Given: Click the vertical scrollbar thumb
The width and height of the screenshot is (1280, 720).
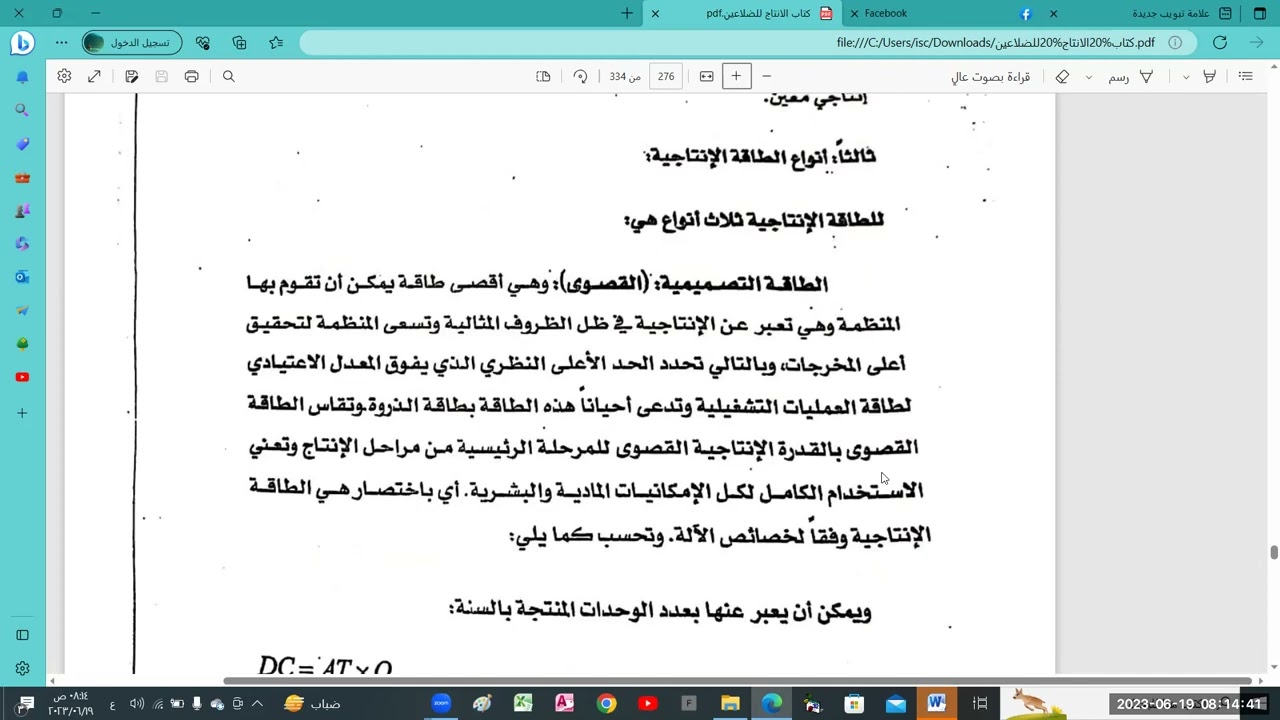Looking at the screenshot, I should click(x=1273, y=553).
